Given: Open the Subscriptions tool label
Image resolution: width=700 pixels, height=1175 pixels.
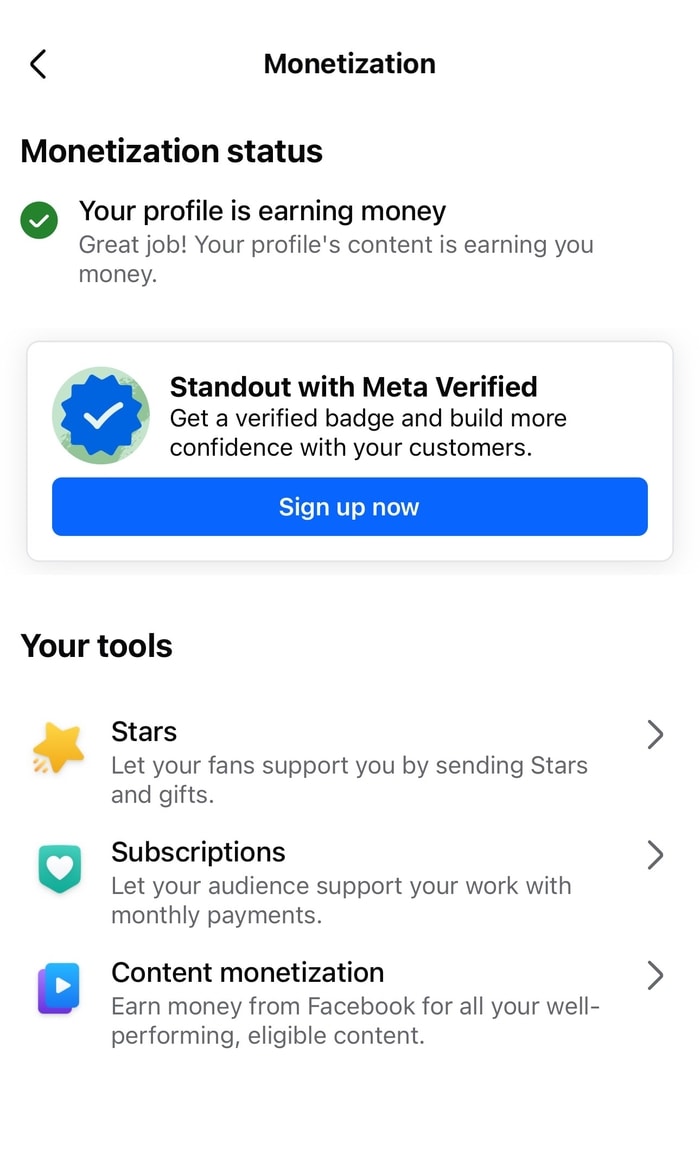Looking at the screenshot, I should (x=198, y=852).
